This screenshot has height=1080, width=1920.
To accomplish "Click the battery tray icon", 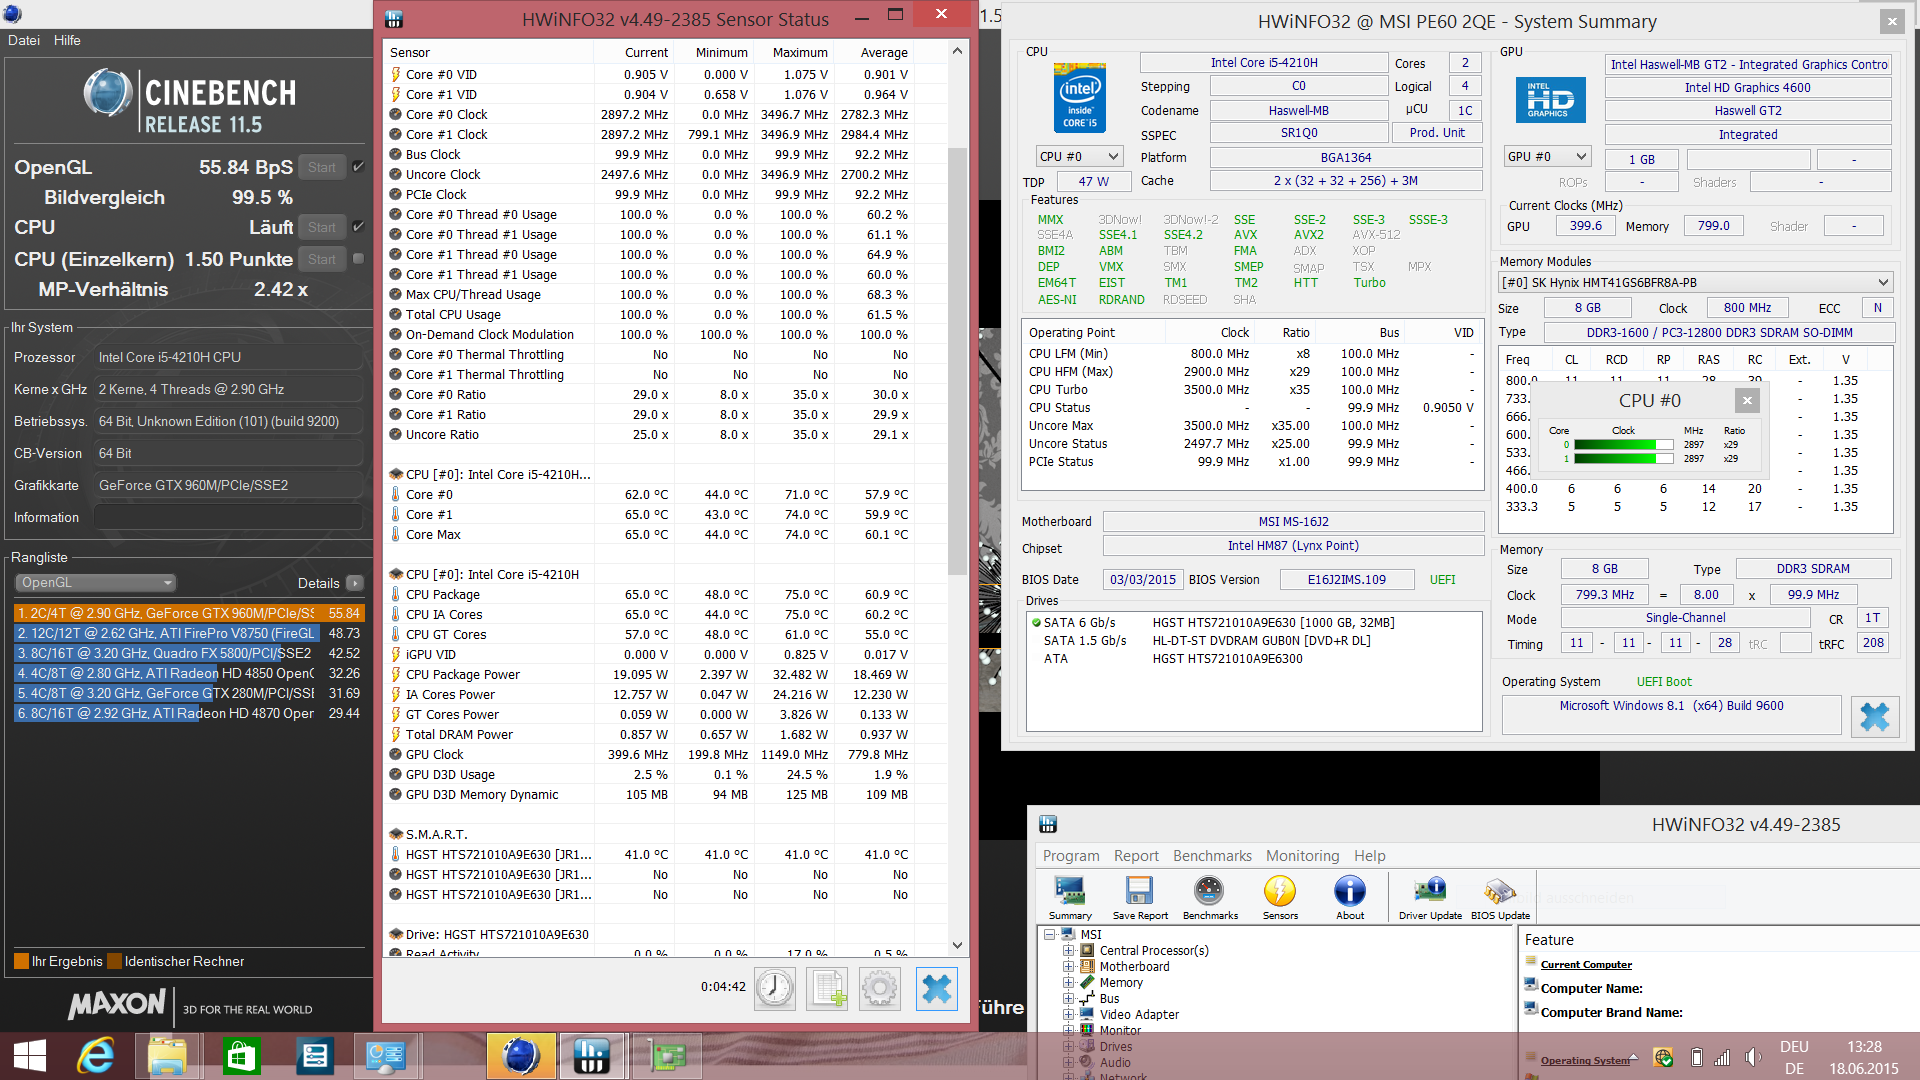I will point(1697,1057).
